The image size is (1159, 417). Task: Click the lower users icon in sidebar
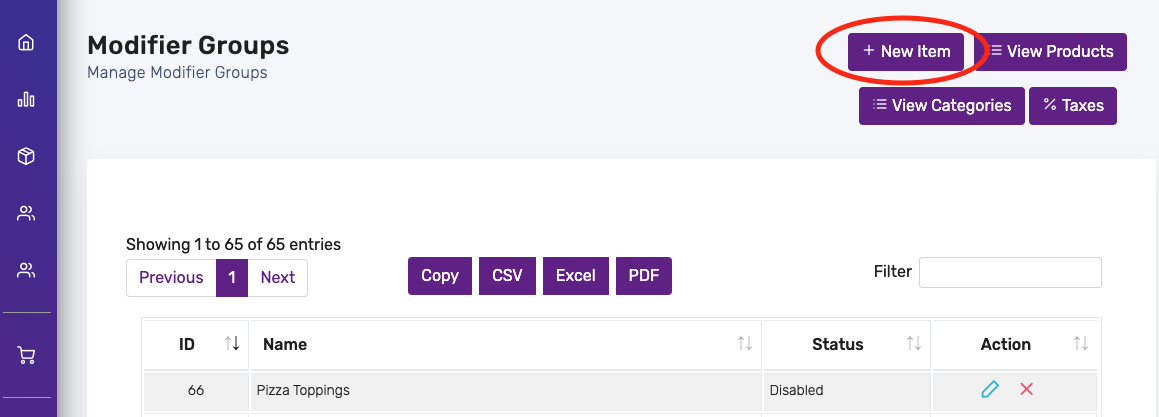(26, 271)
